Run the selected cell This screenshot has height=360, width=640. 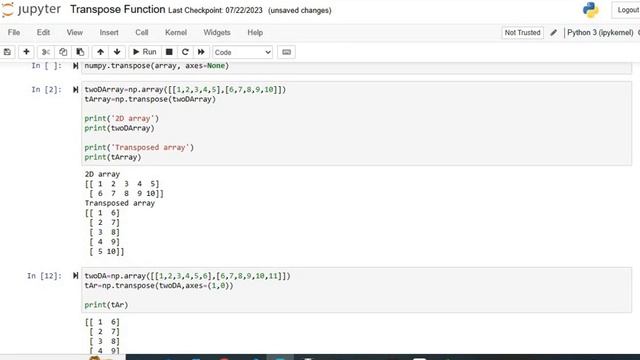coord(144,52)
